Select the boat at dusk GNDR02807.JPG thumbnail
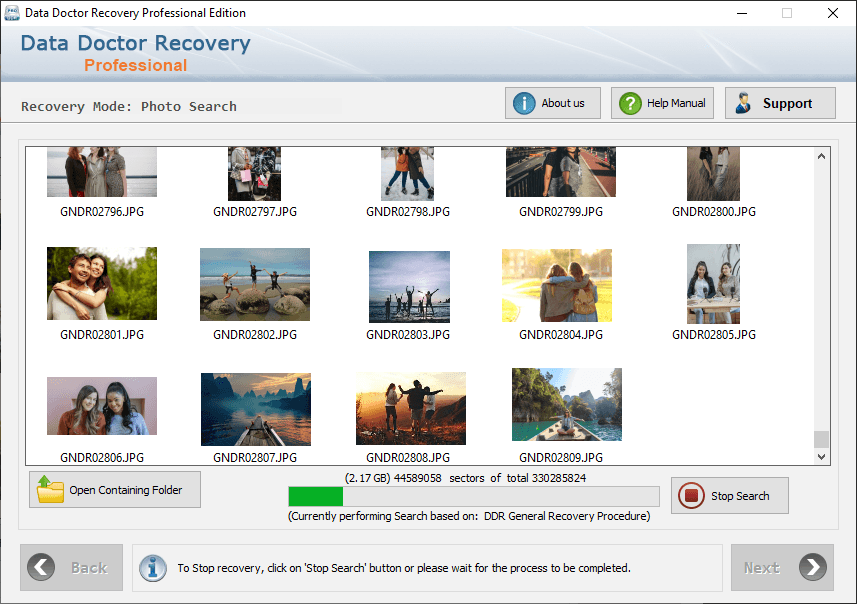 tap(256, 409)
